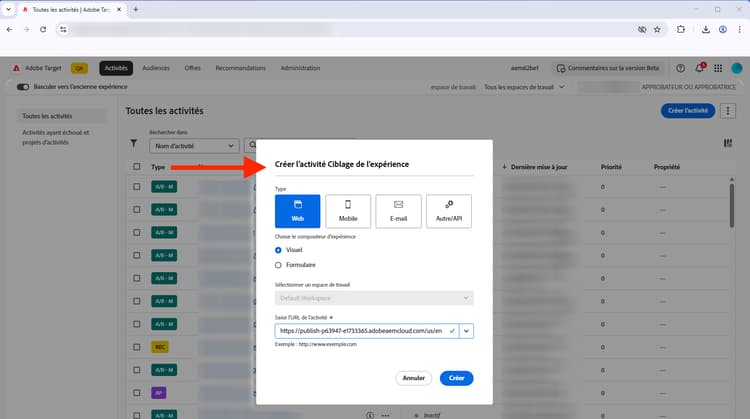Open the Activités tab

116,68
